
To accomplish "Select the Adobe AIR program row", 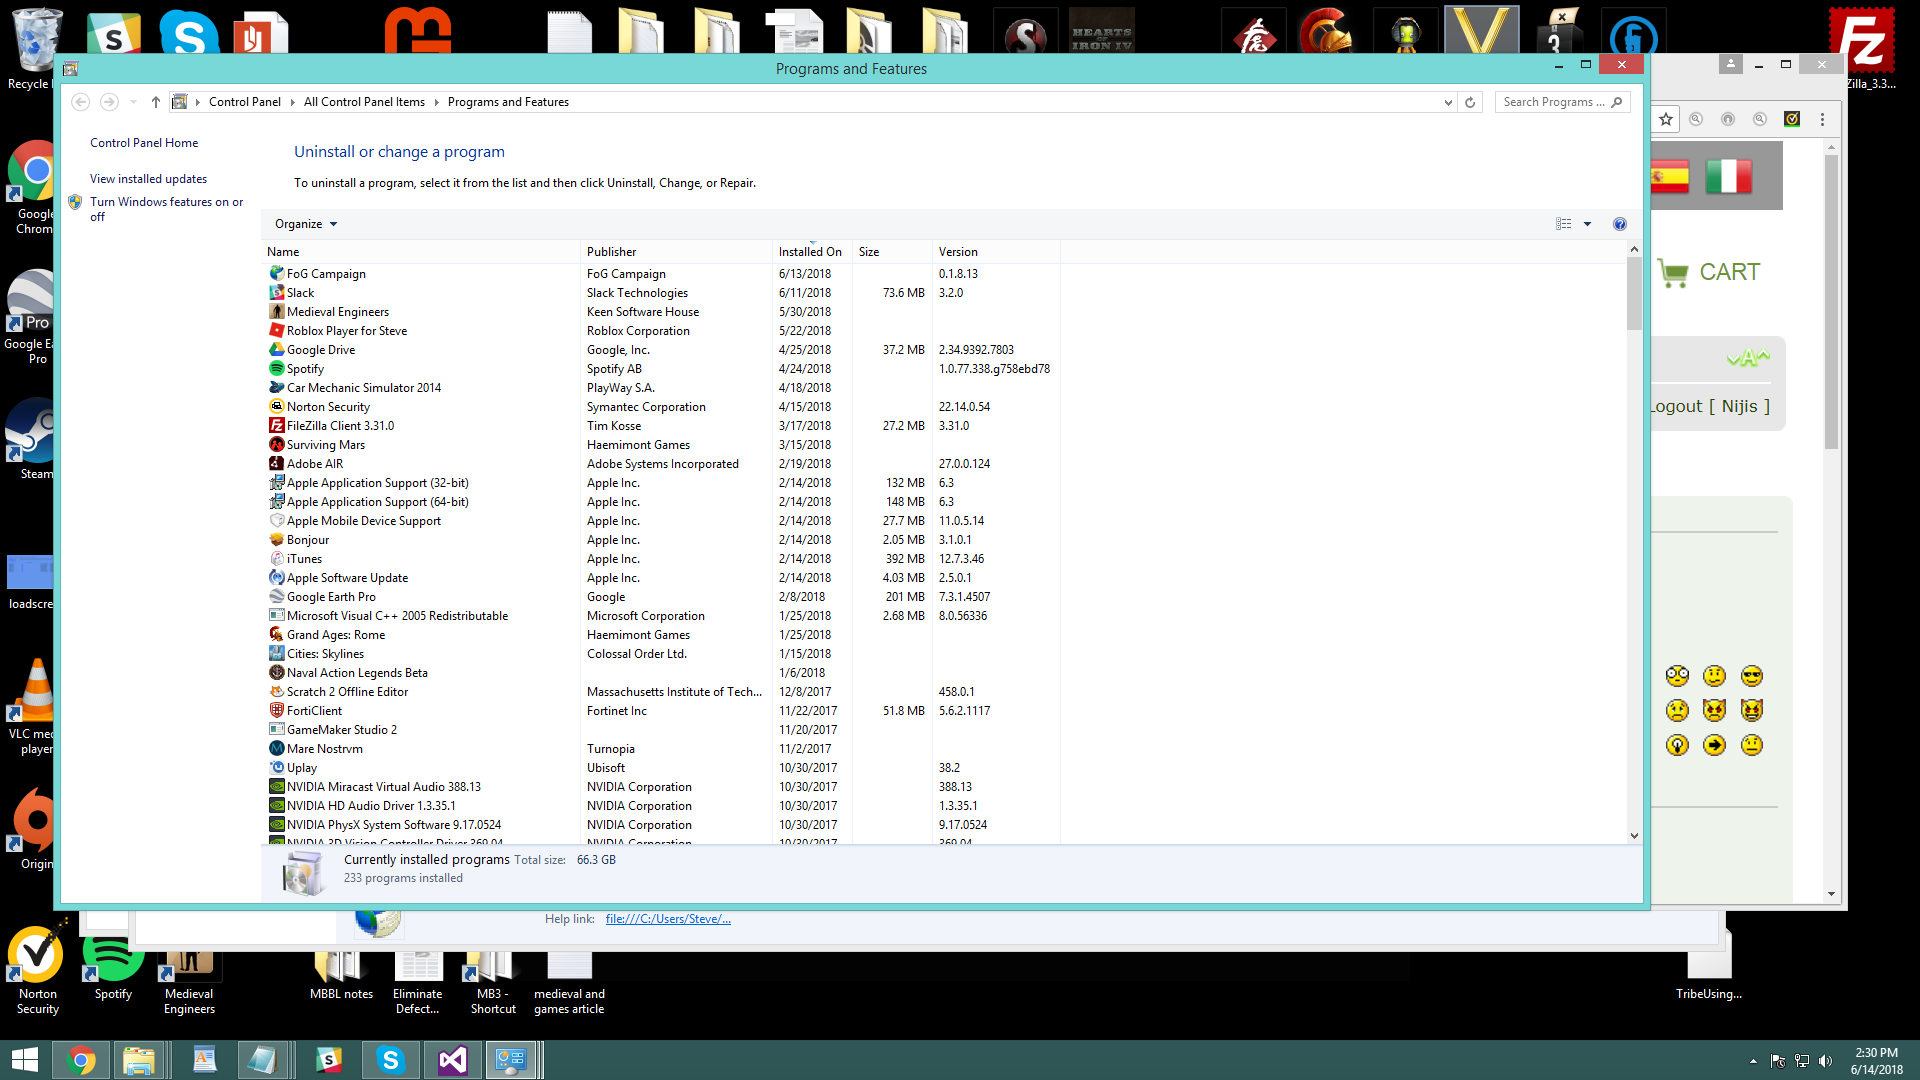I will 662,464.
